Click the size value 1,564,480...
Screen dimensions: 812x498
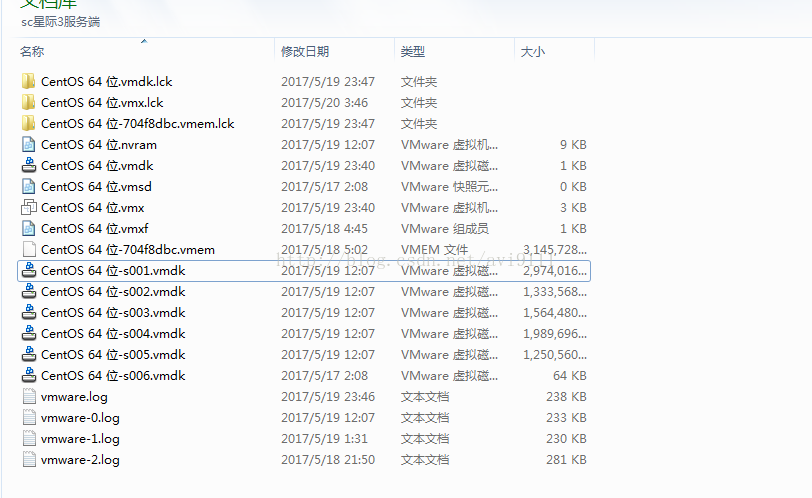(555, 313)
